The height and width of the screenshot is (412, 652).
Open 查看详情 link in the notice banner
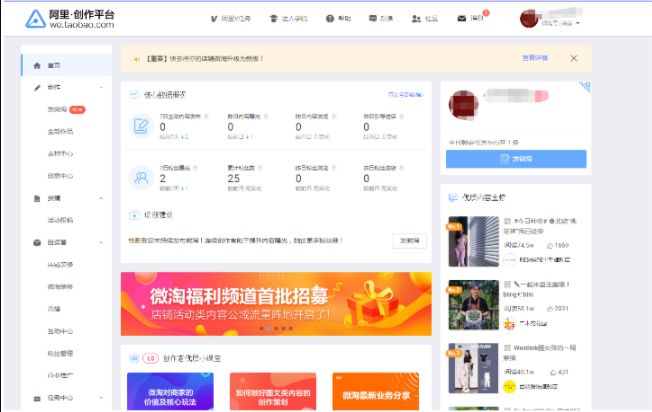pos(535,58)
